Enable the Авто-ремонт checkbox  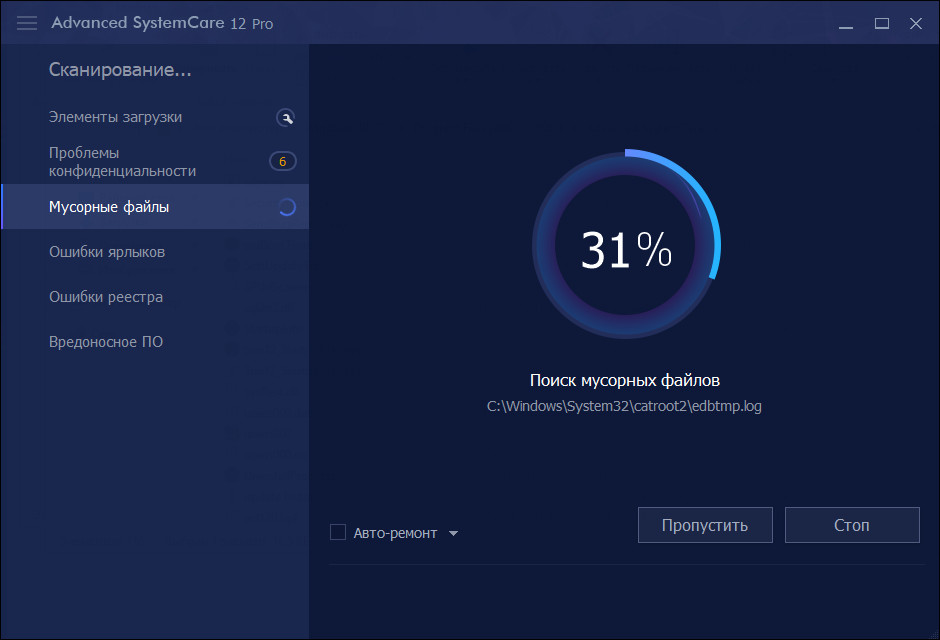coord(338,533)
